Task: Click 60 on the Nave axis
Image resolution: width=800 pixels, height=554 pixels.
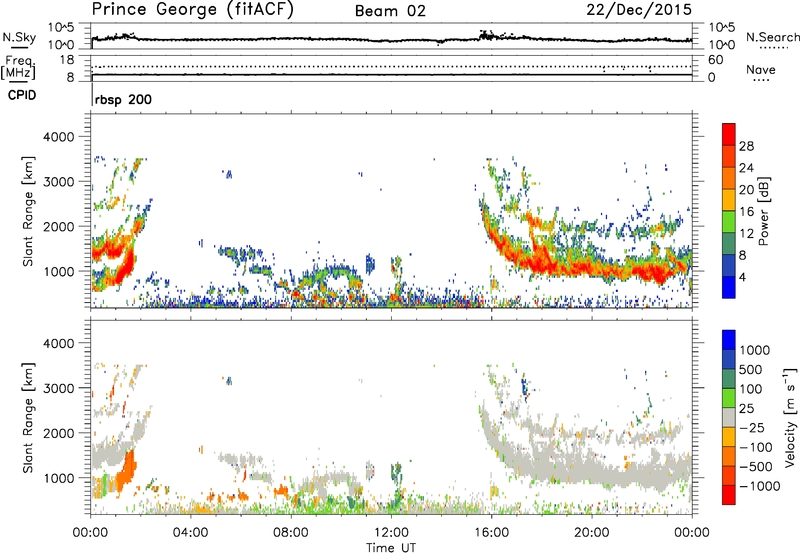Action: [x=715, y=60]
